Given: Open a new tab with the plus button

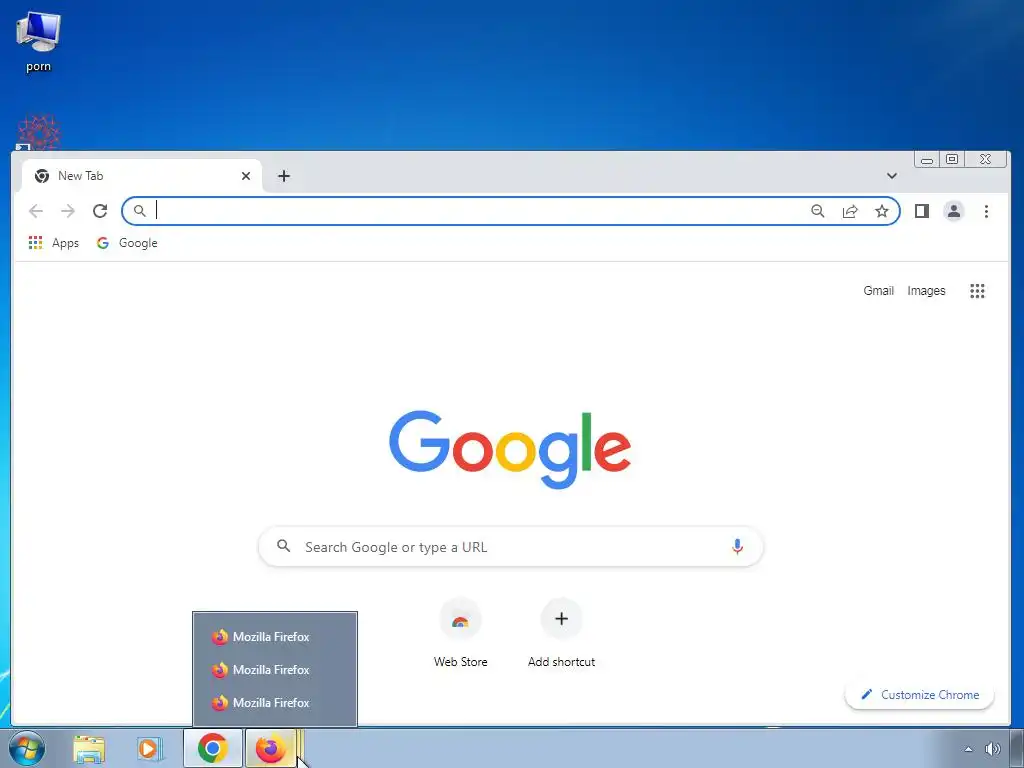Looking at the screenshot, I should pos(283,176).
